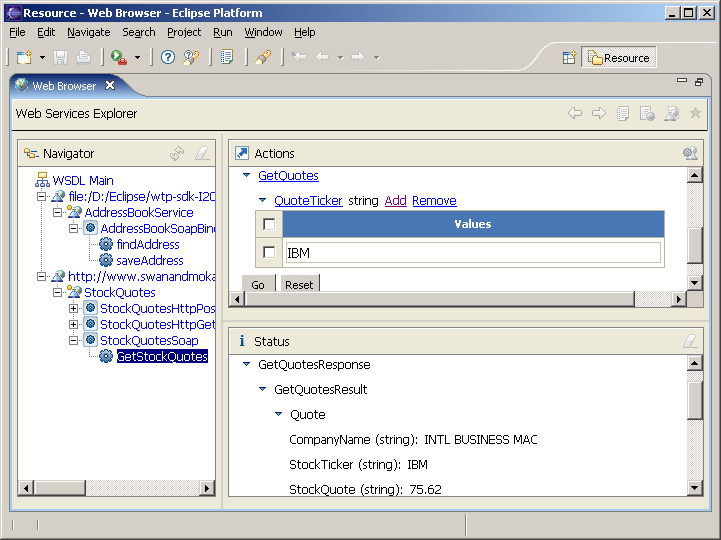Open the Project menu

coord(184,32)
